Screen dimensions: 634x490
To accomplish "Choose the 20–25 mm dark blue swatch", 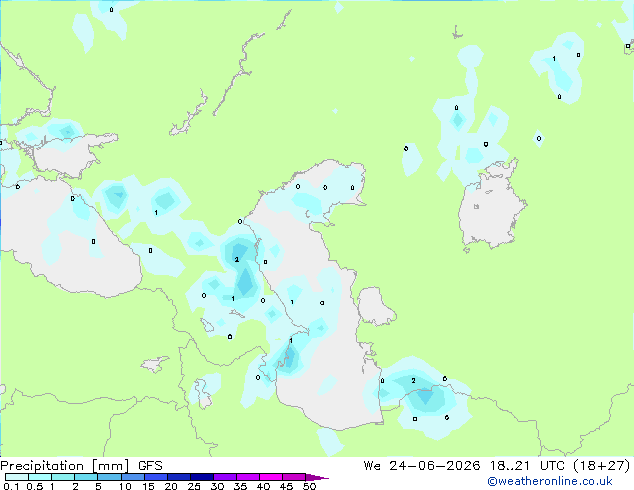I will 179,477.
